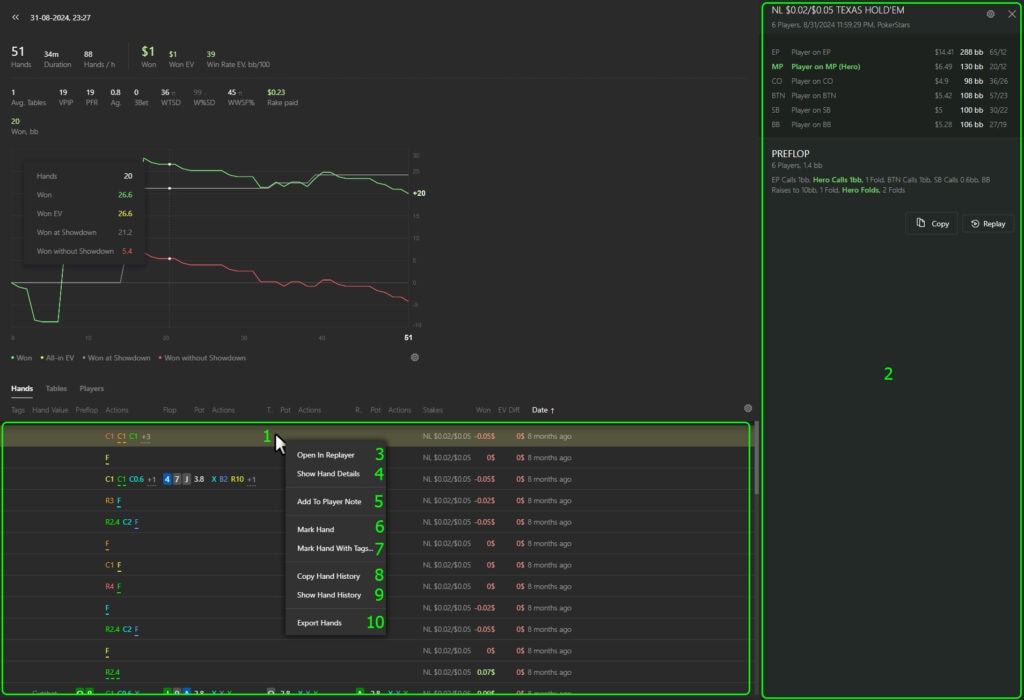This screenshot has width=1024, height=700.
Task: Hide the Won without Showdown graph line
Action: [x=202, y=358]
